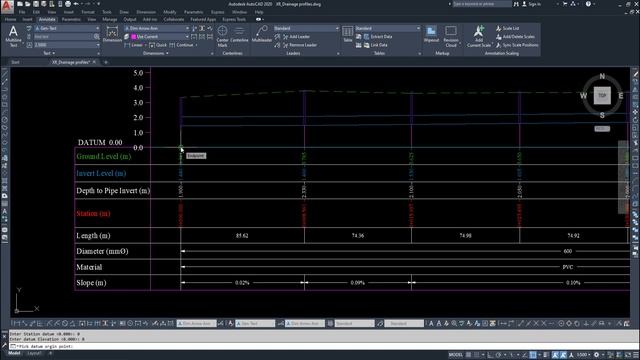Toggle auto-scale annotation icon in status bar
The width and height of the screenshot is (640, 360).
564,355
